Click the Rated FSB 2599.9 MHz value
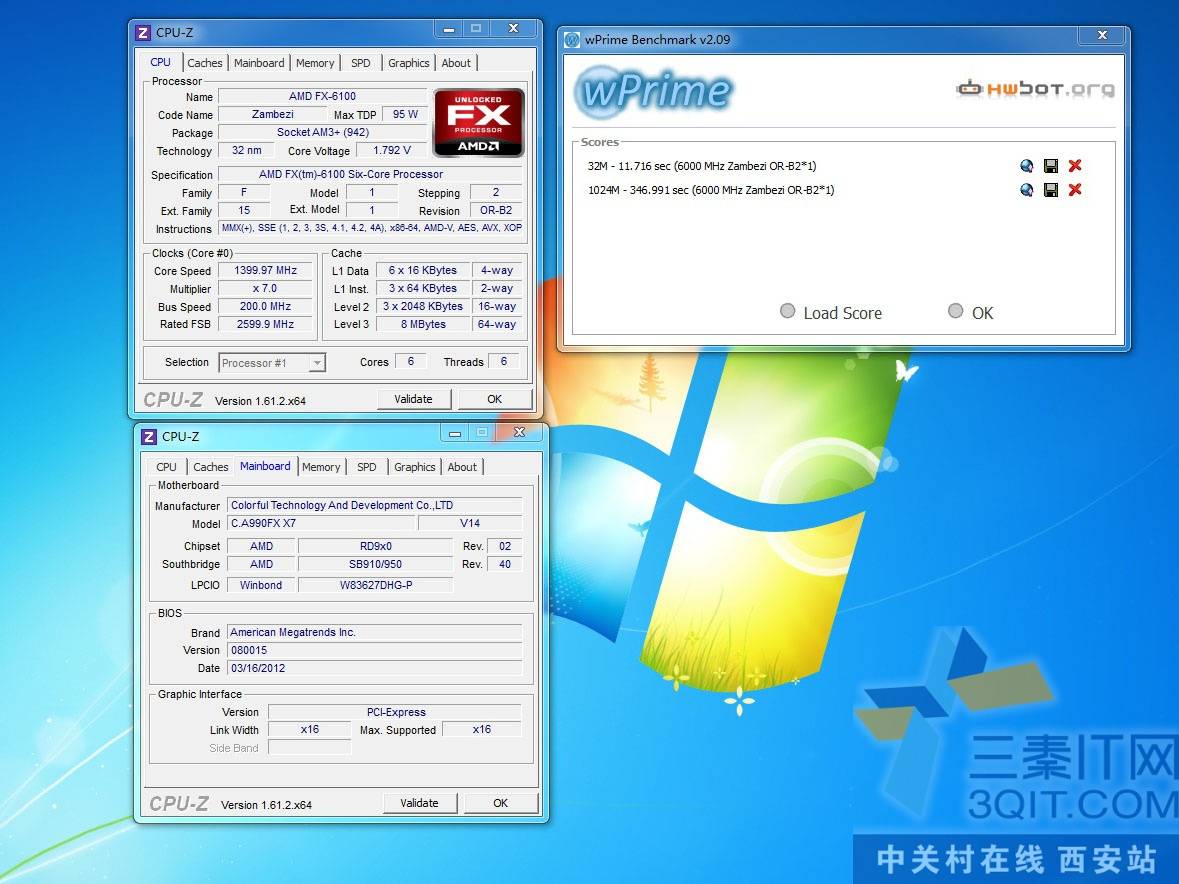1179x884 pixels. click(265, 324)
